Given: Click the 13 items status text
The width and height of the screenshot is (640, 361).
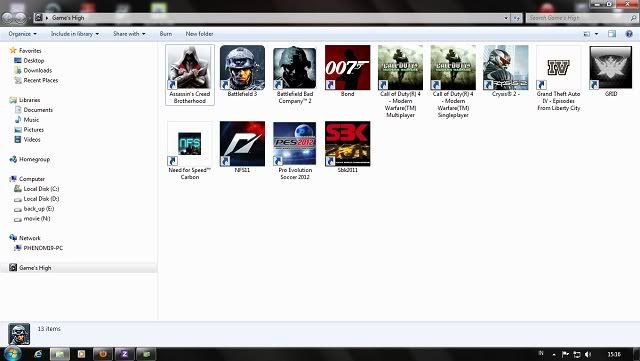Looking at the screenshot, I should 49,329.
